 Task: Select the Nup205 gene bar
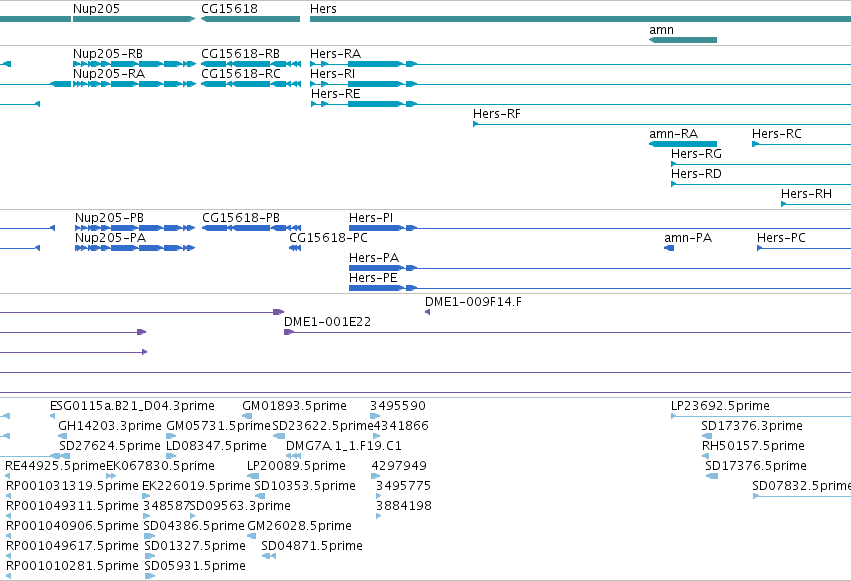134,19
